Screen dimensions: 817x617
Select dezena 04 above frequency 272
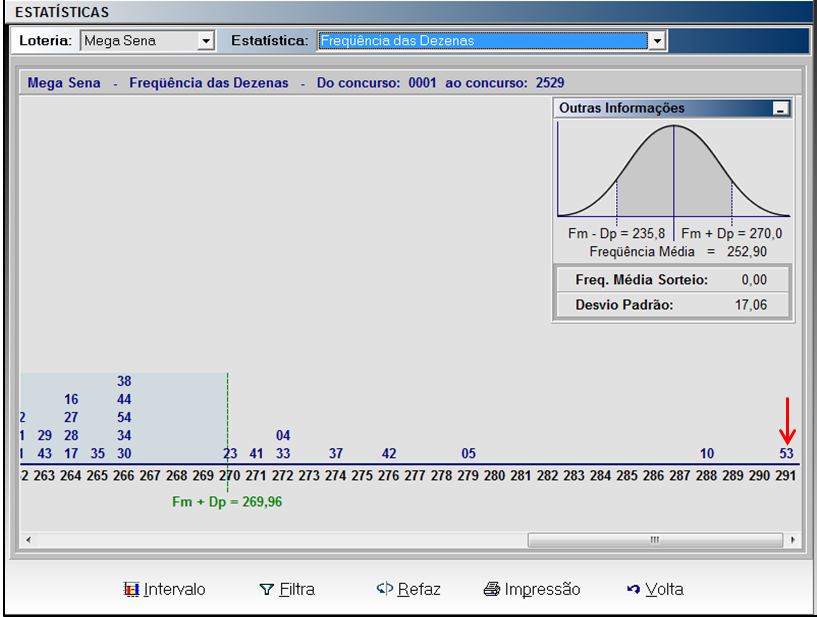click(x=283, y=435)
